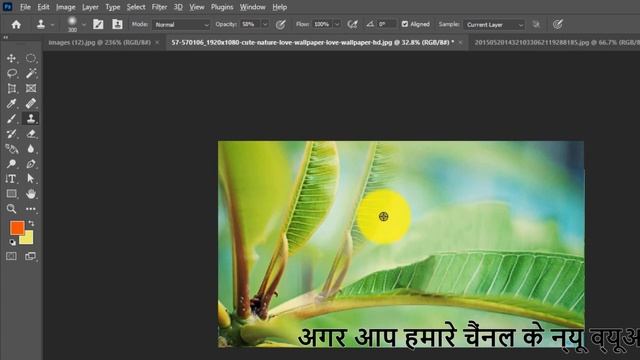Select the Dodge tool

(11, 164)
